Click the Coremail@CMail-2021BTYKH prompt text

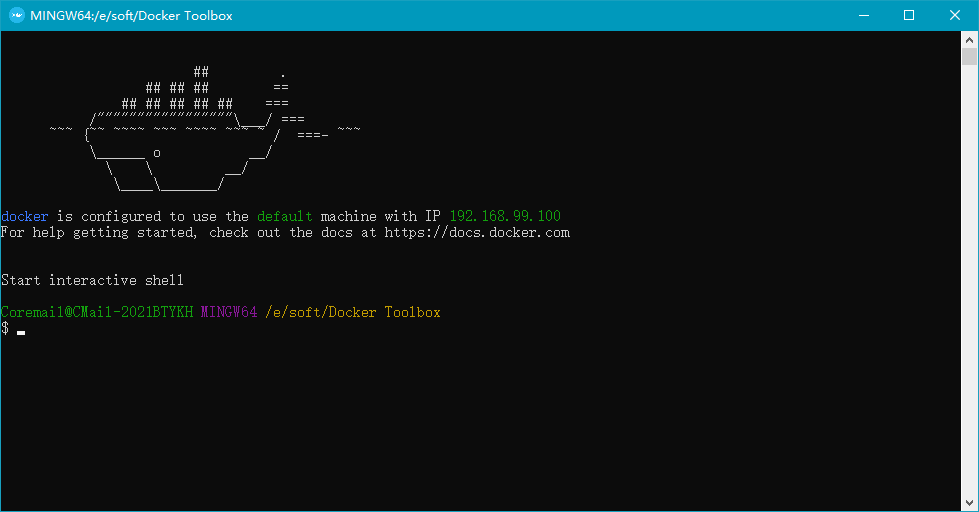(97, 312)
